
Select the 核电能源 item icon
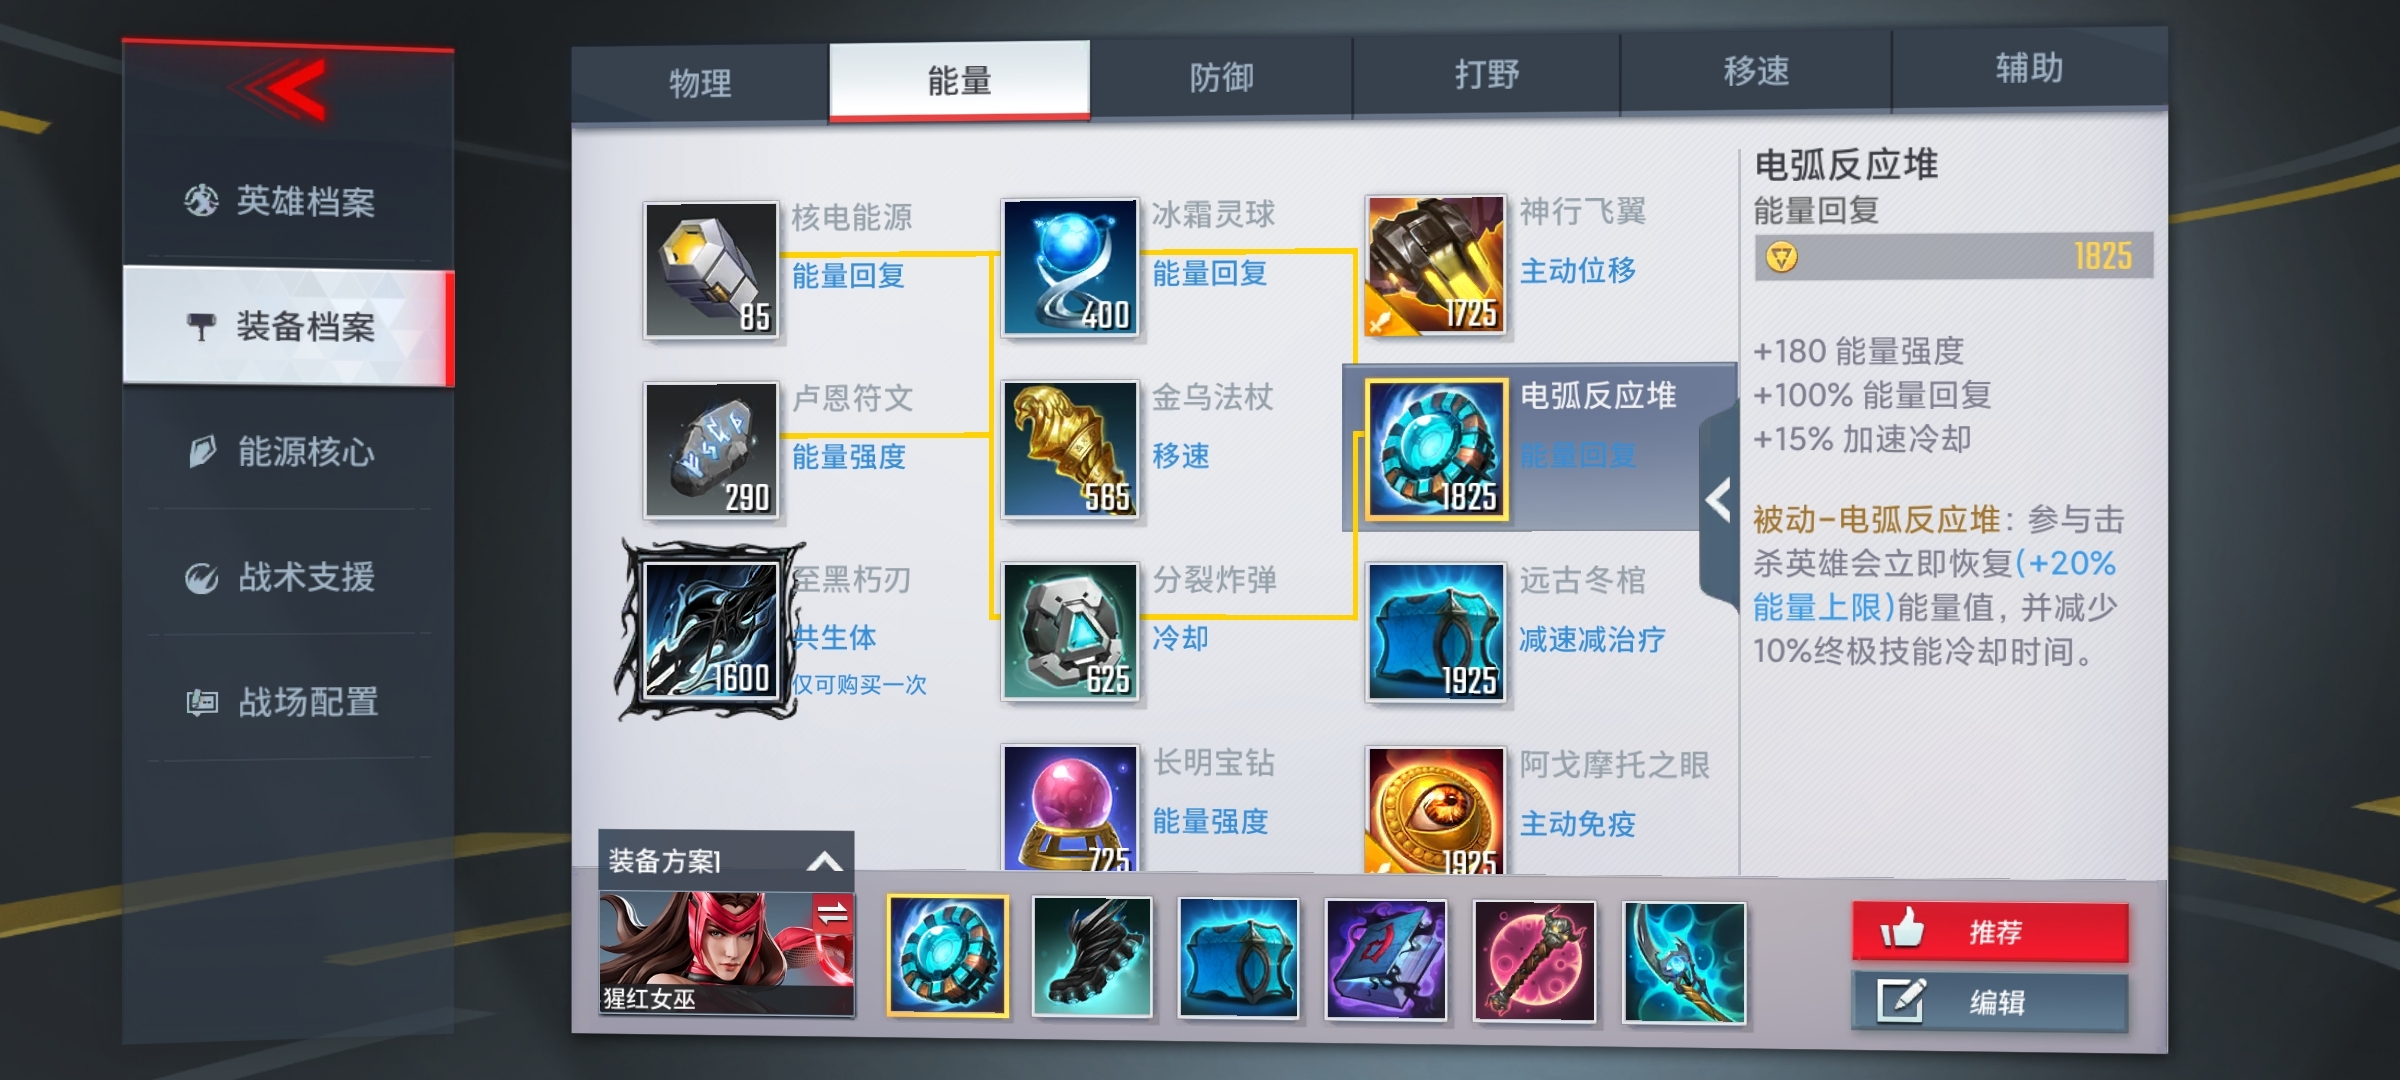pos(711,270)
